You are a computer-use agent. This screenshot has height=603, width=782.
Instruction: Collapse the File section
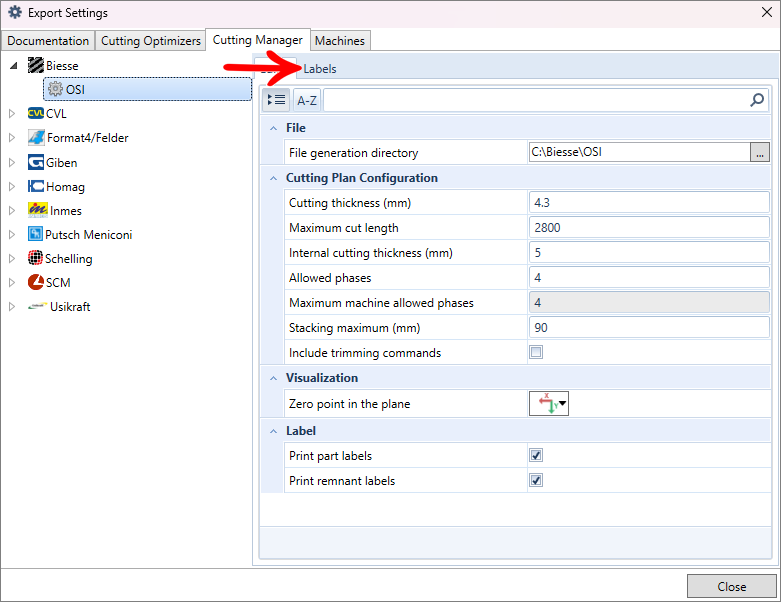point(273,128)
